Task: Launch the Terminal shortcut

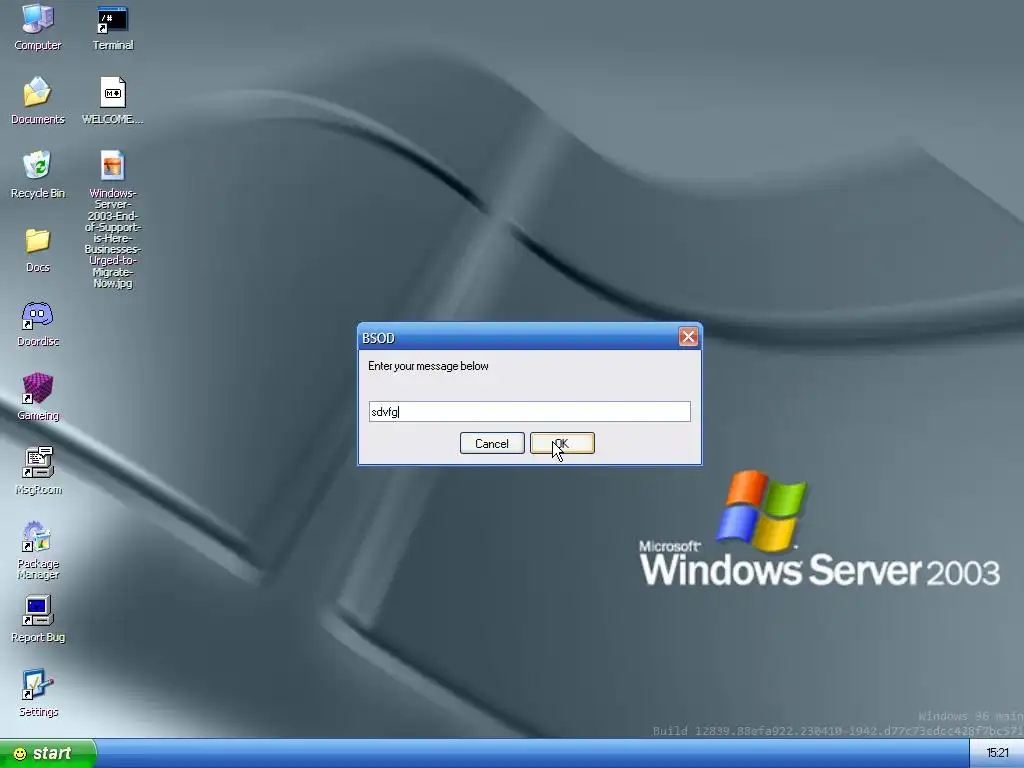Action: pyautogui.click(x=113, y=27)
